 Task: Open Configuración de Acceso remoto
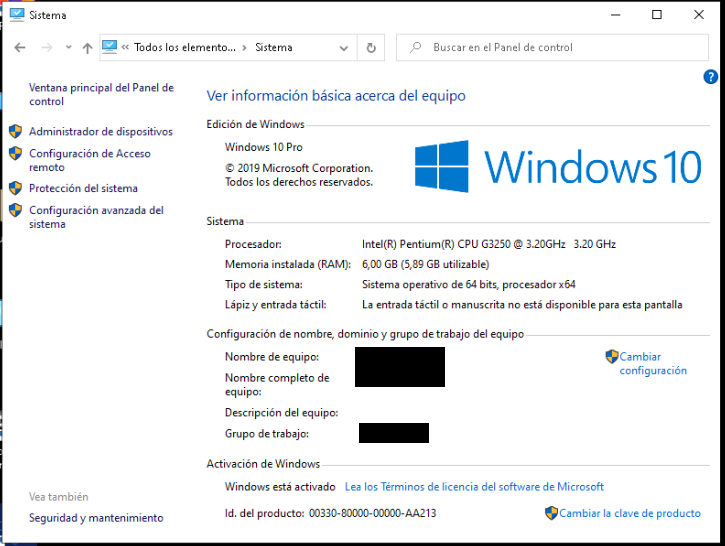[x=90, y=160]
